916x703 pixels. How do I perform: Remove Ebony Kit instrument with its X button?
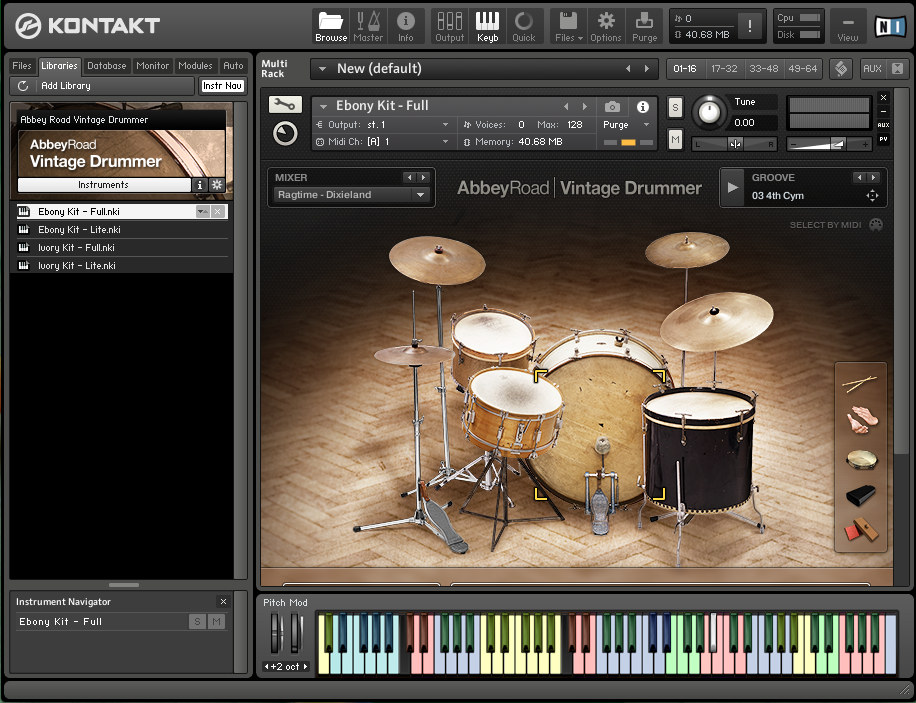coord(883,98)
